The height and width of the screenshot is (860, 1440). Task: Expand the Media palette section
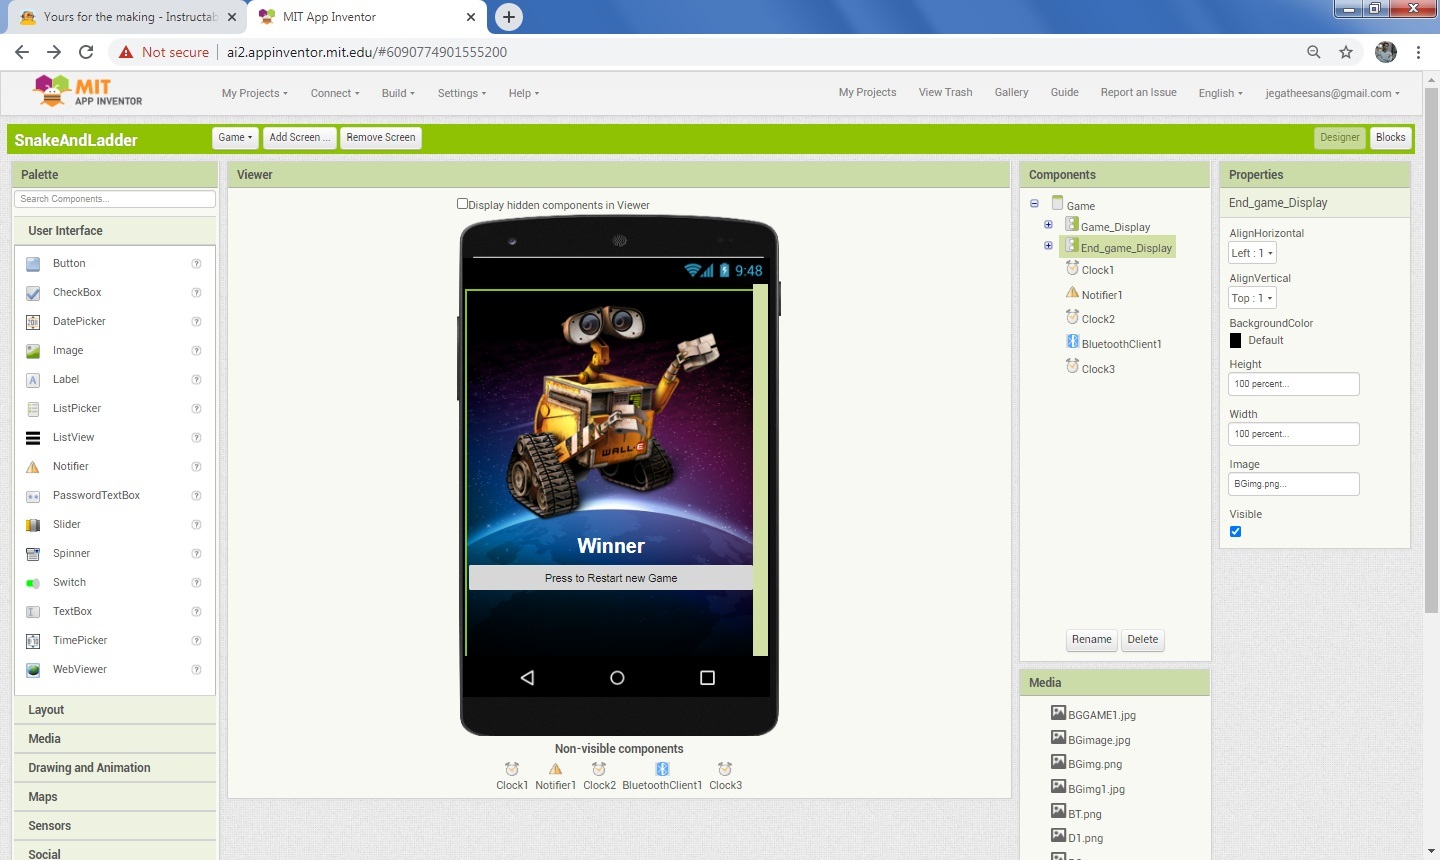[x=115, y=739]
